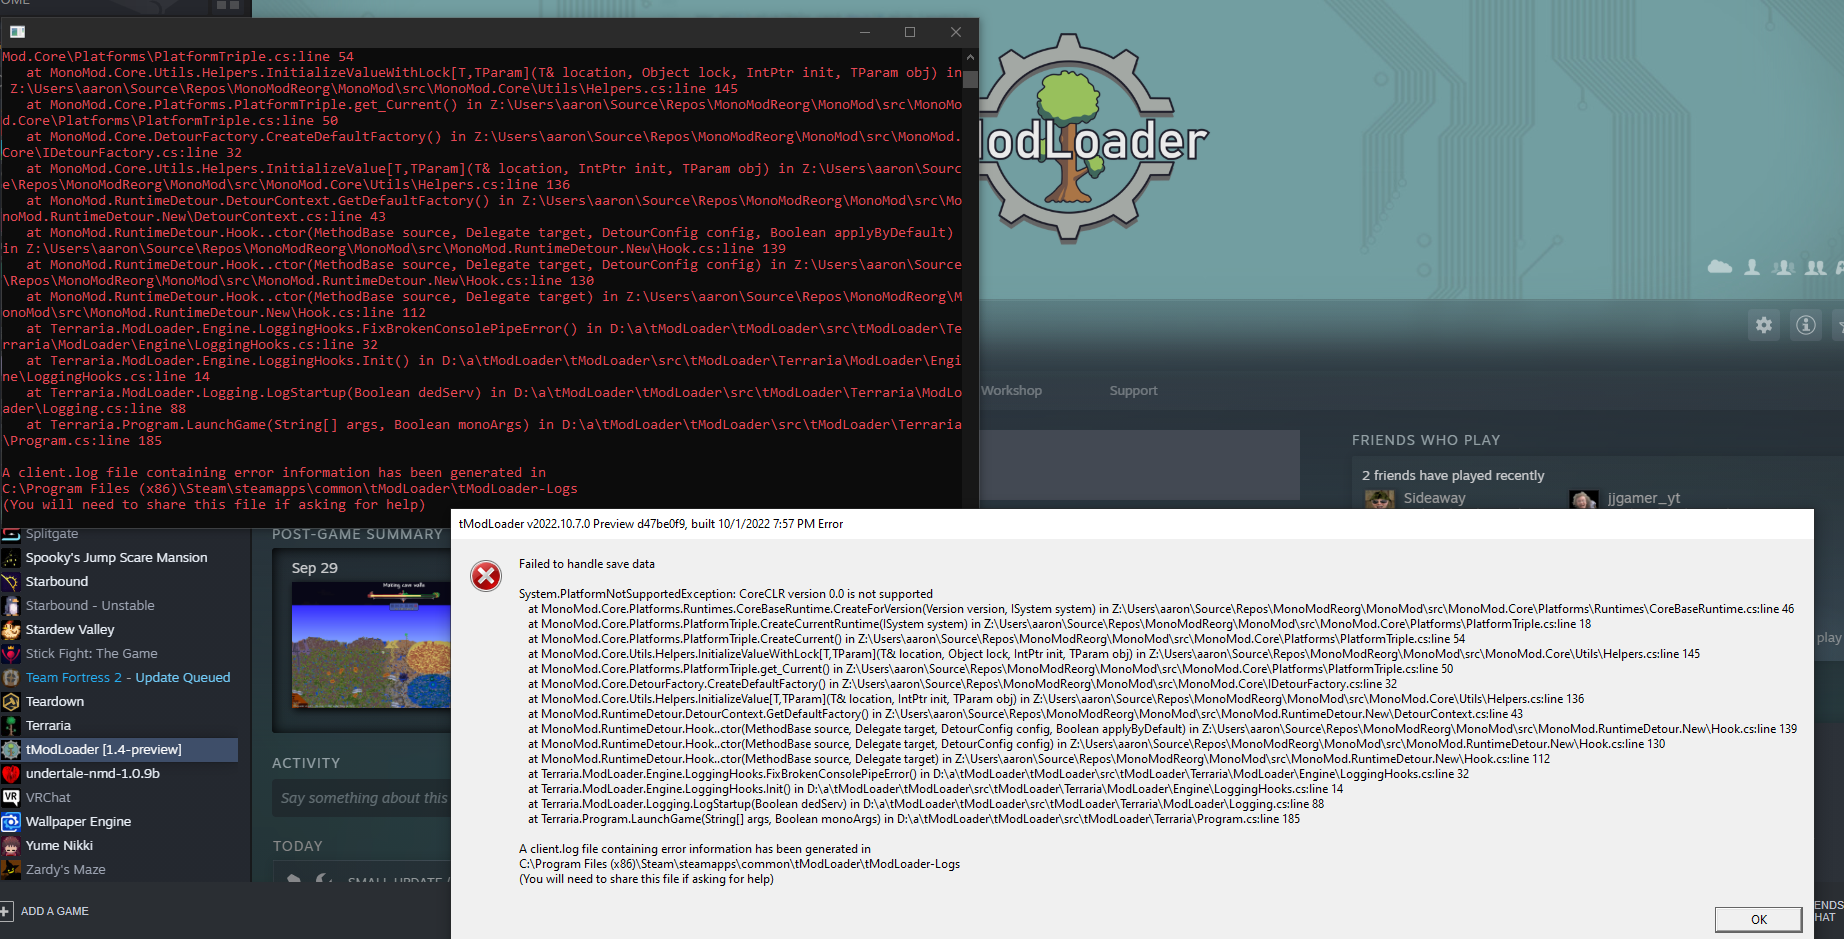Open the post-game summary screenshot thumbnail

click(371, 645)
